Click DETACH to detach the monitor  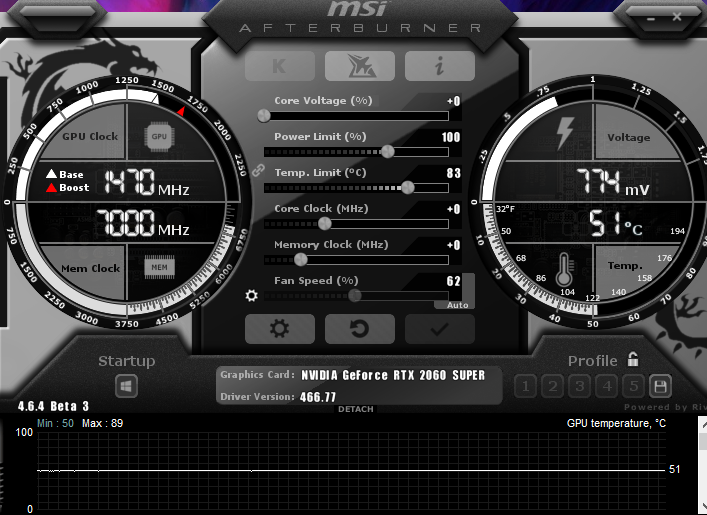pos(356,409)
